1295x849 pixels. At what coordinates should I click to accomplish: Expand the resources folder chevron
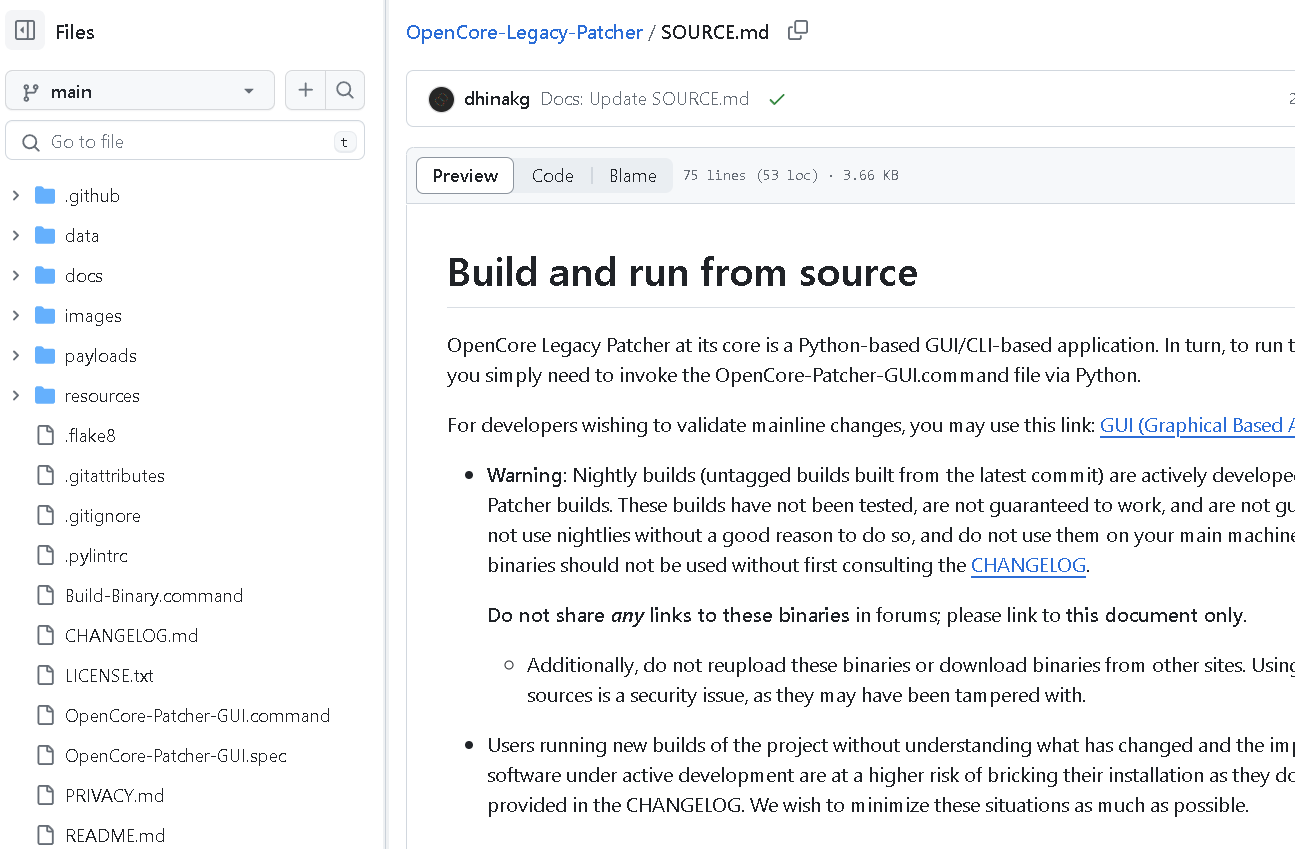(x=16, y=395)
